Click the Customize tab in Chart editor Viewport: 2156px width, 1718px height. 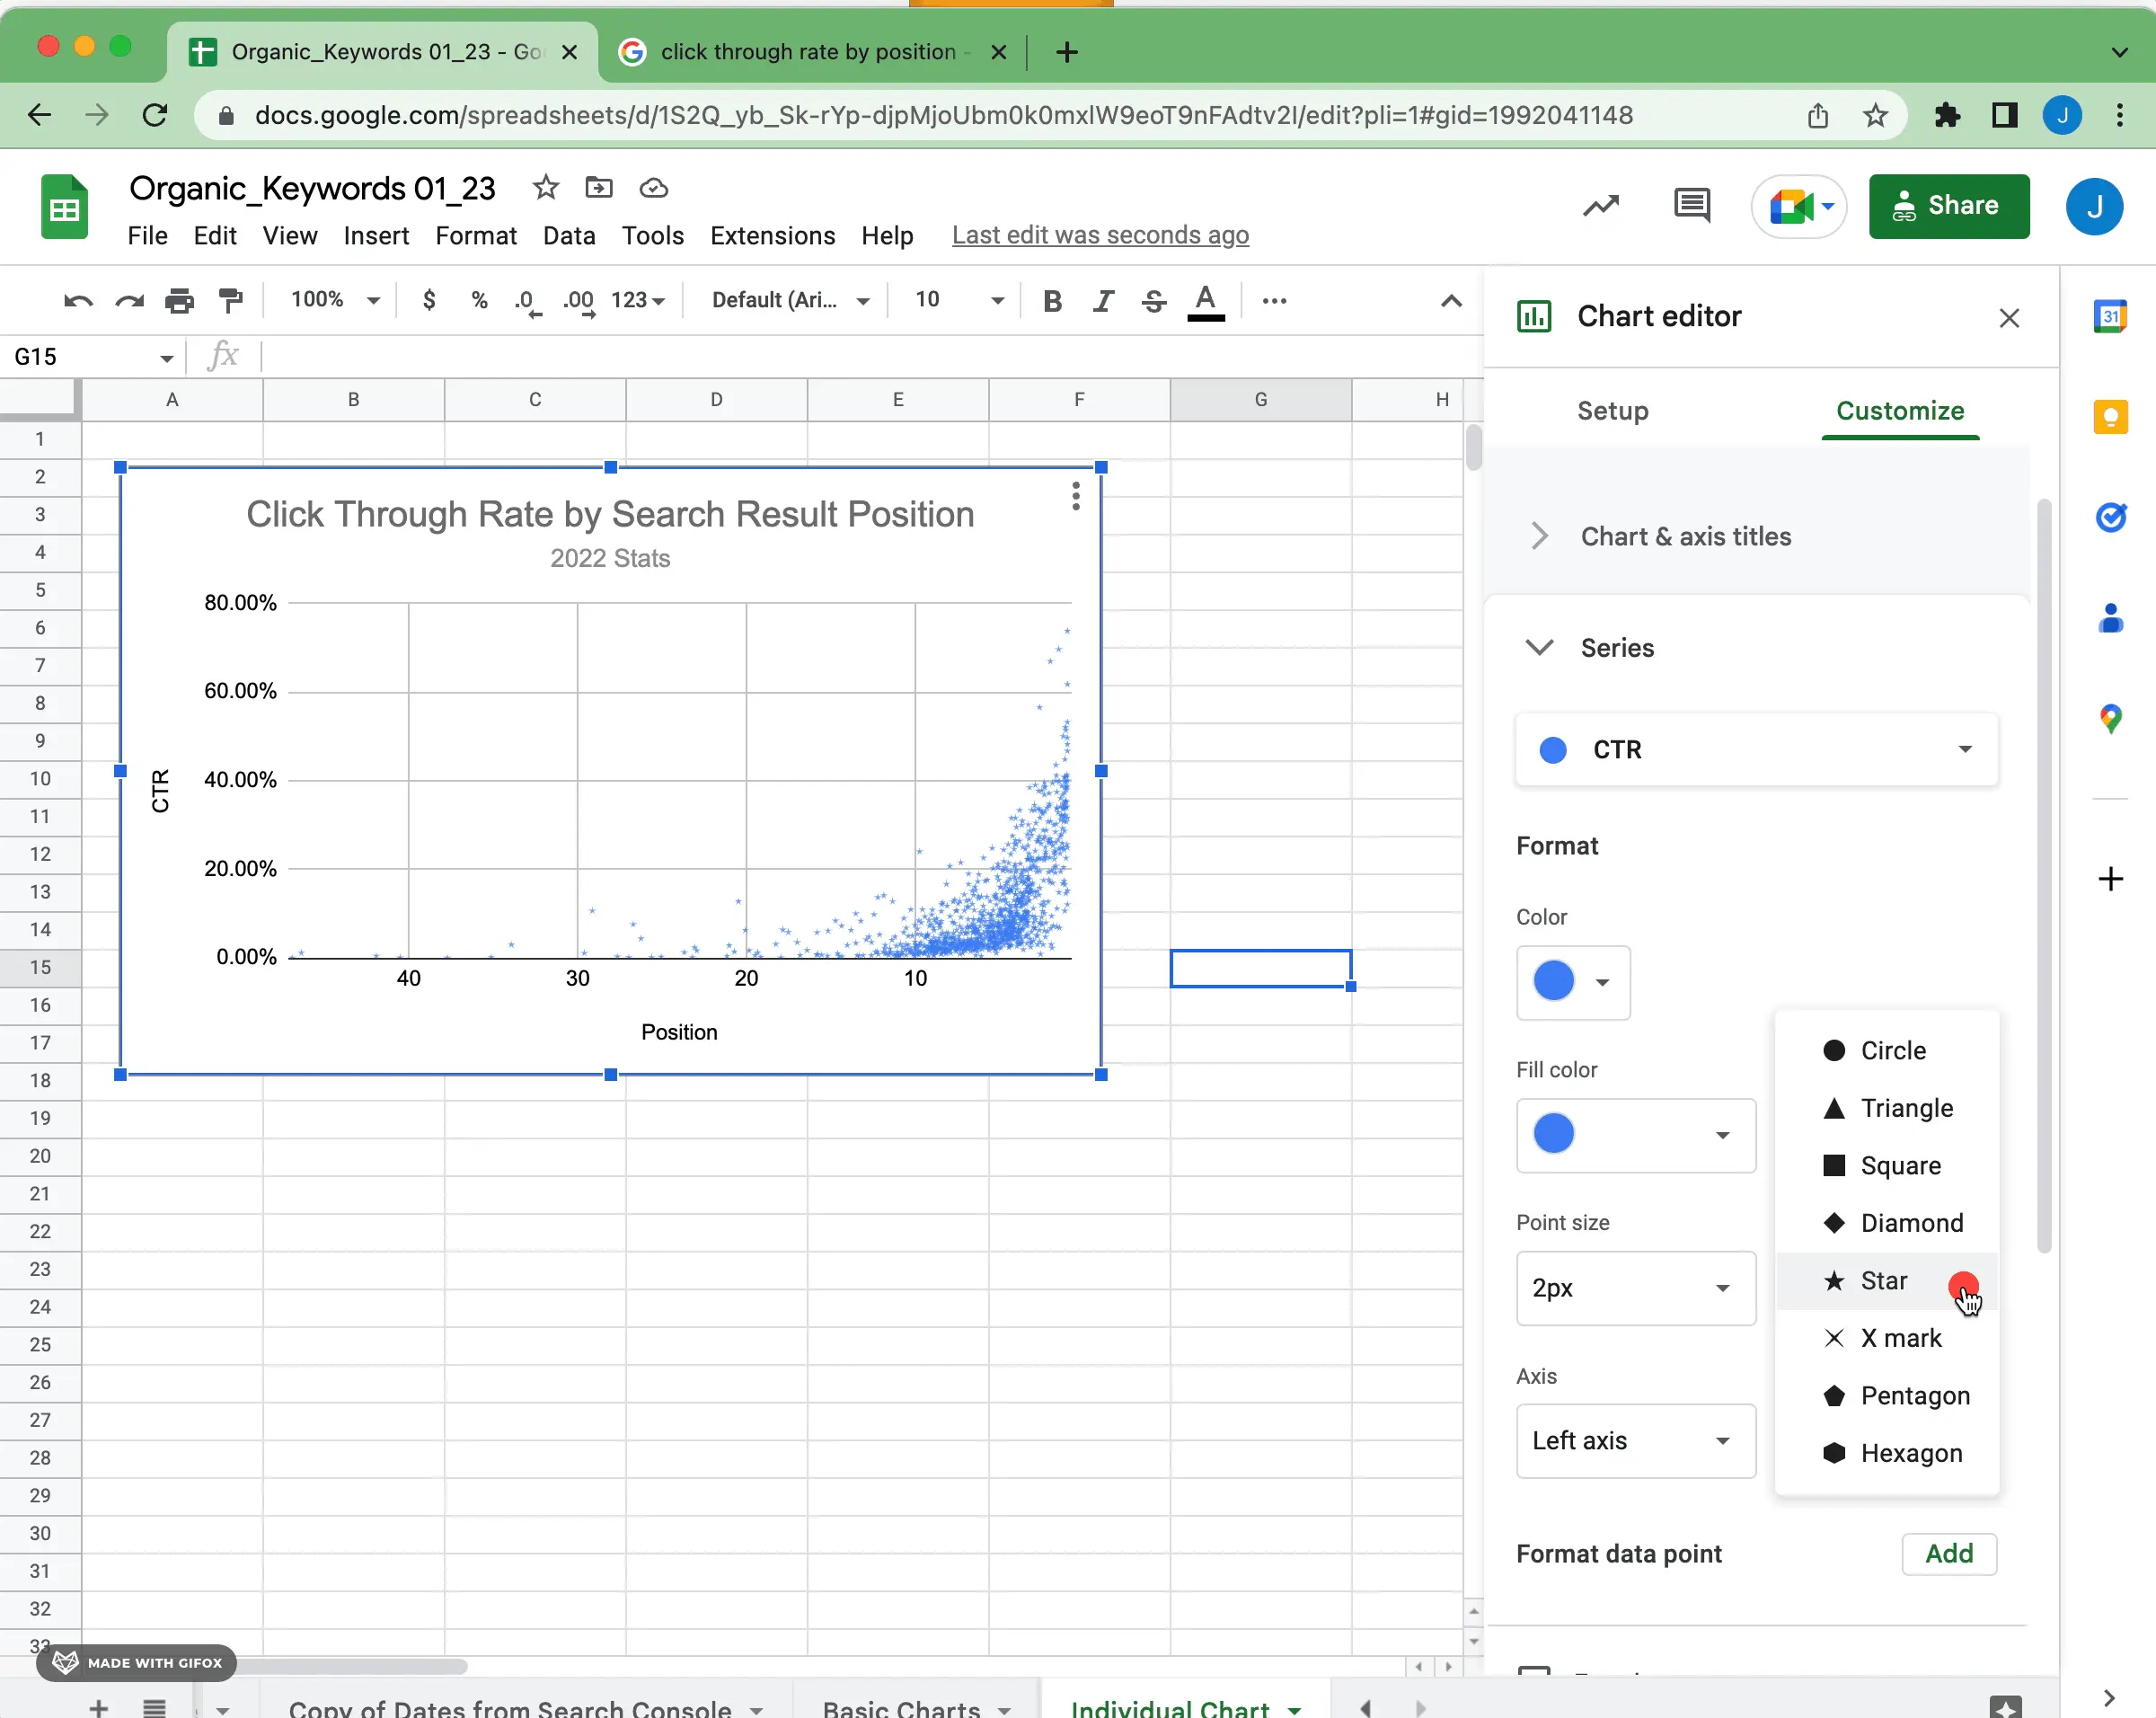(1900, 411)
